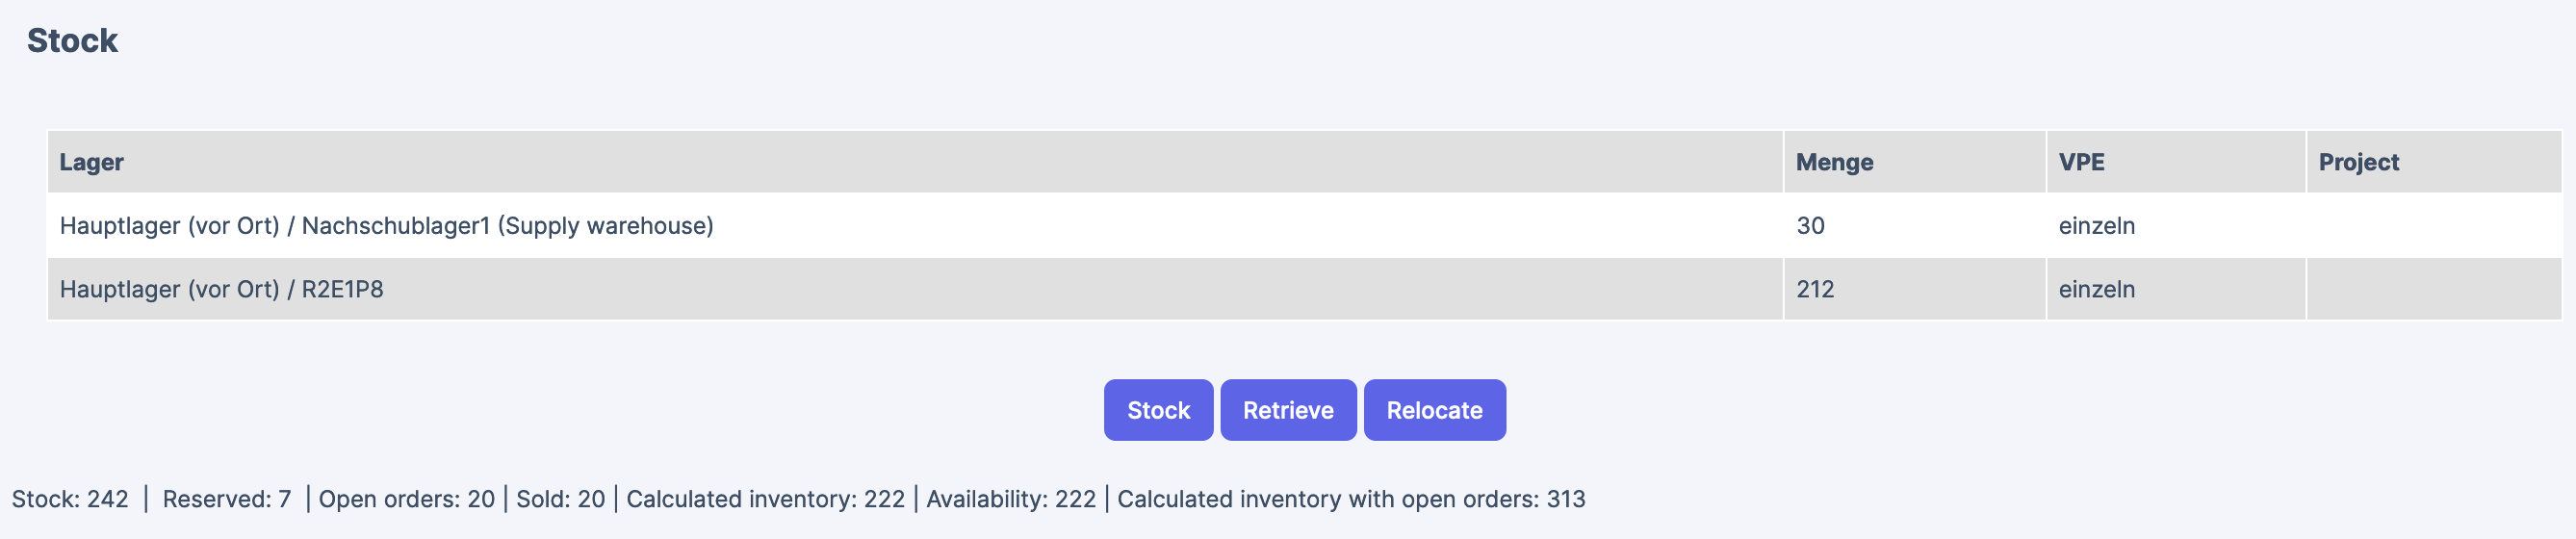Click the quantity 30 cell

pyautogui.click(x=1810, y=226)
